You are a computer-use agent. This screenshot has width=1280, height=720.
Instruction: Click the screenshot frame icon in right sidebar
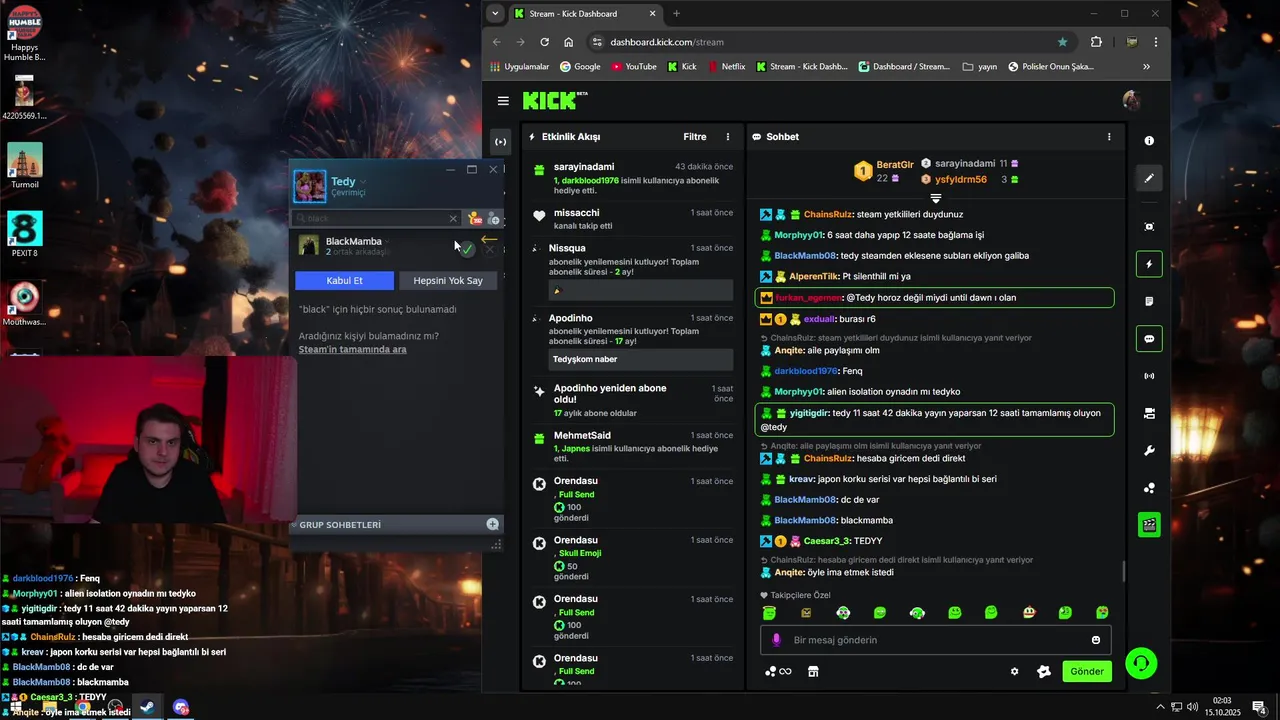[1149, 227]
